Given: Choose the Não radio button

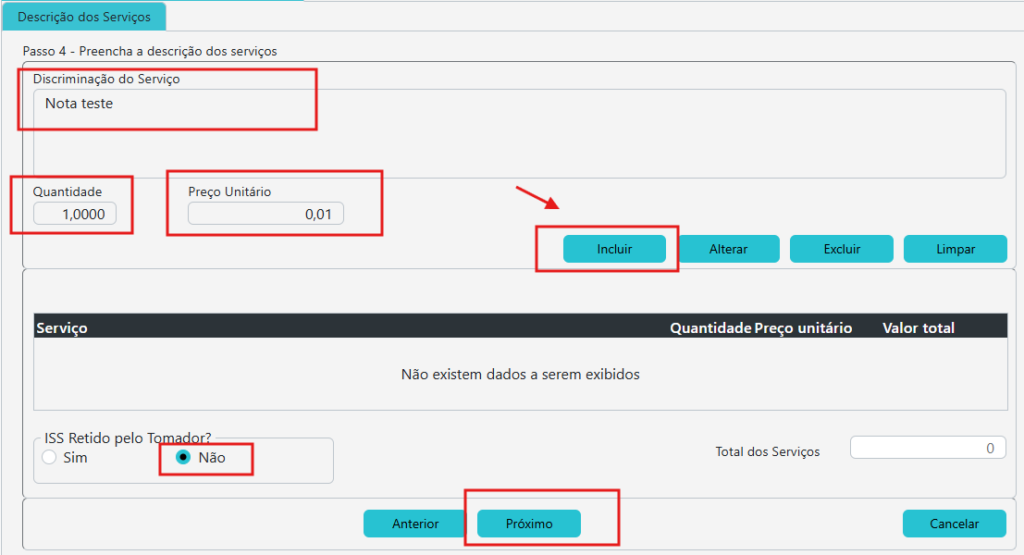Looking at the screenshot, I should [x=183, y=458].
